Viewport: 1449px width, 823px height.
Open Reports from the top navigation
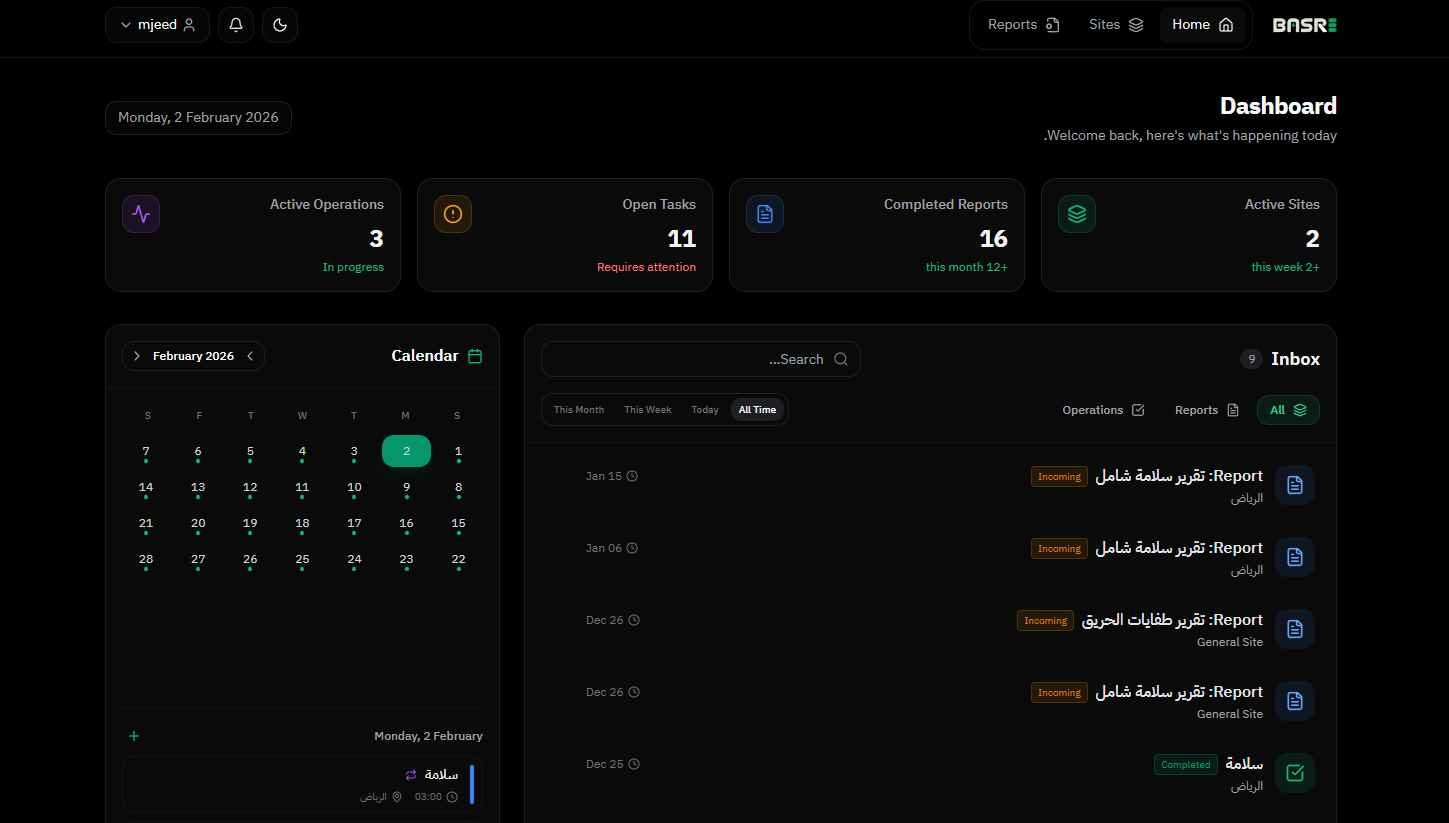pos(1021,24)
